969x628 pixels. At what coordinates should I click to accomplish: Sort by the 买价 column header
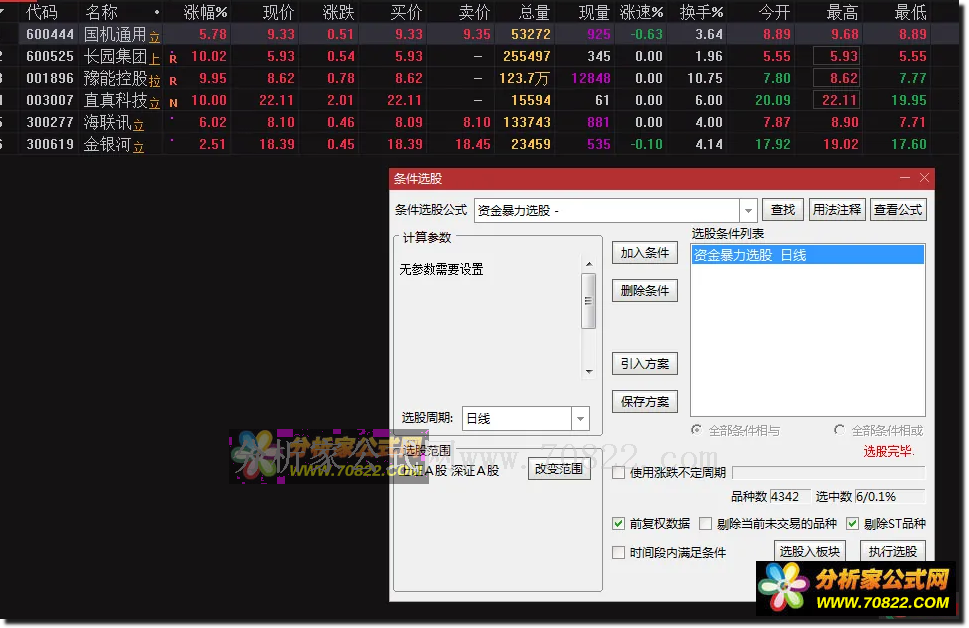406,12
